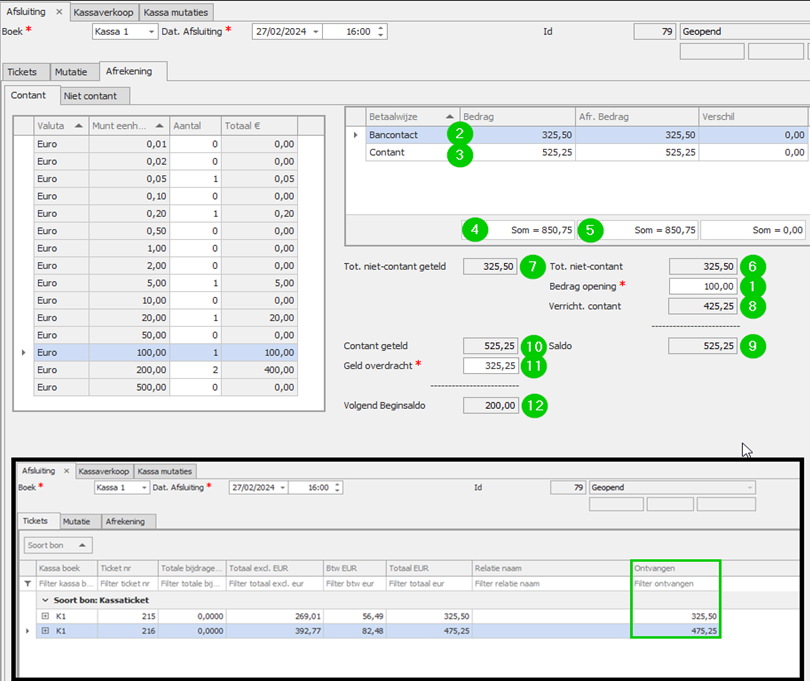Viewport: 810px width, 681px height.
Task: Click the Afr. Bedrag column header
Action: click(637, 117)
